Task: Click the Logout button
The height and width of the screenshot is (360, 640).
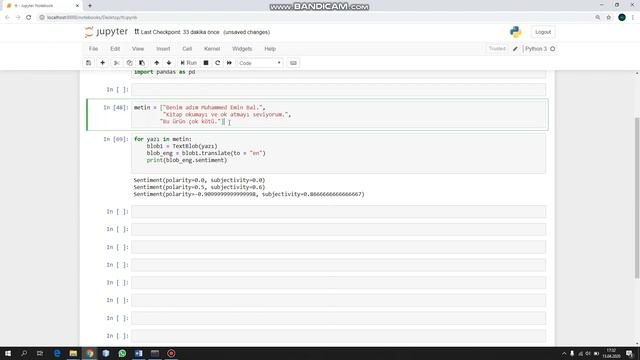Action: (x=543, y=32)
